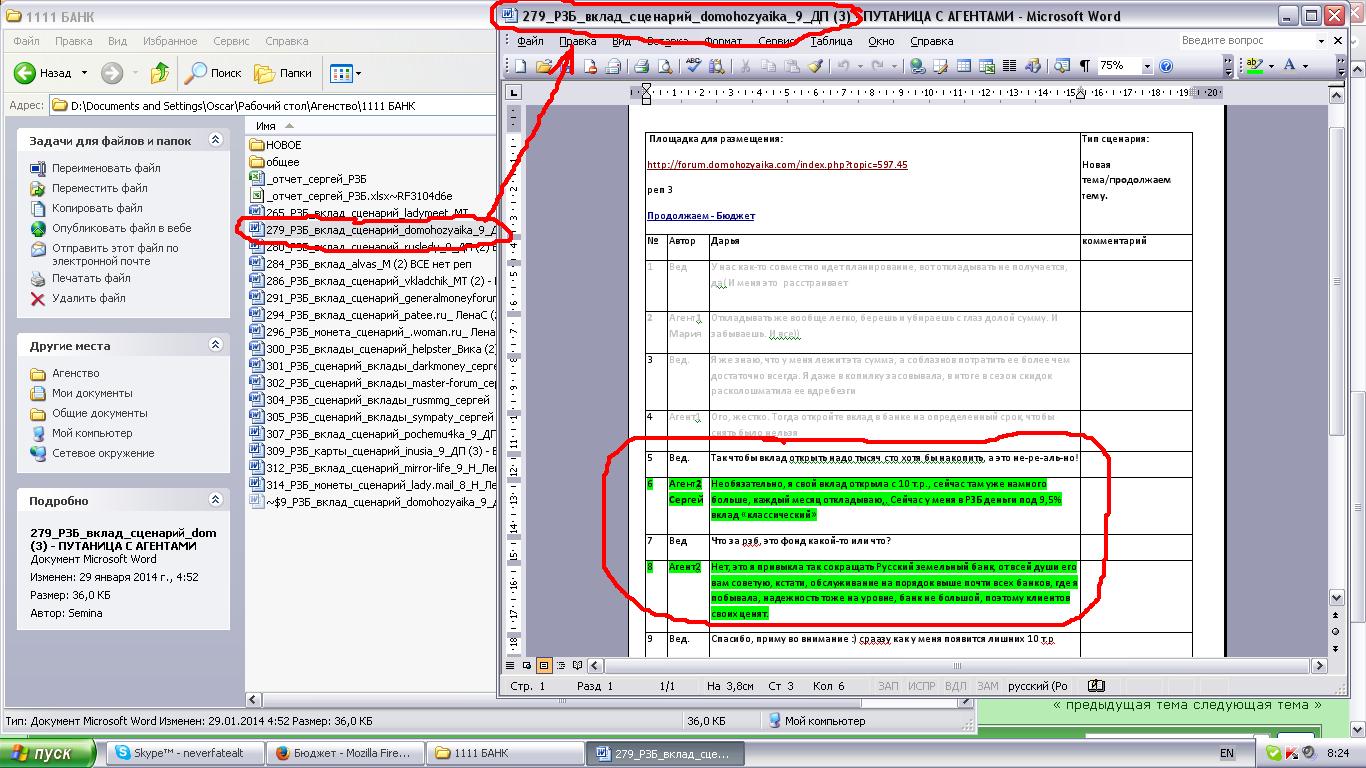Insert an Excel worksheet from toolbar

point(987,66)
